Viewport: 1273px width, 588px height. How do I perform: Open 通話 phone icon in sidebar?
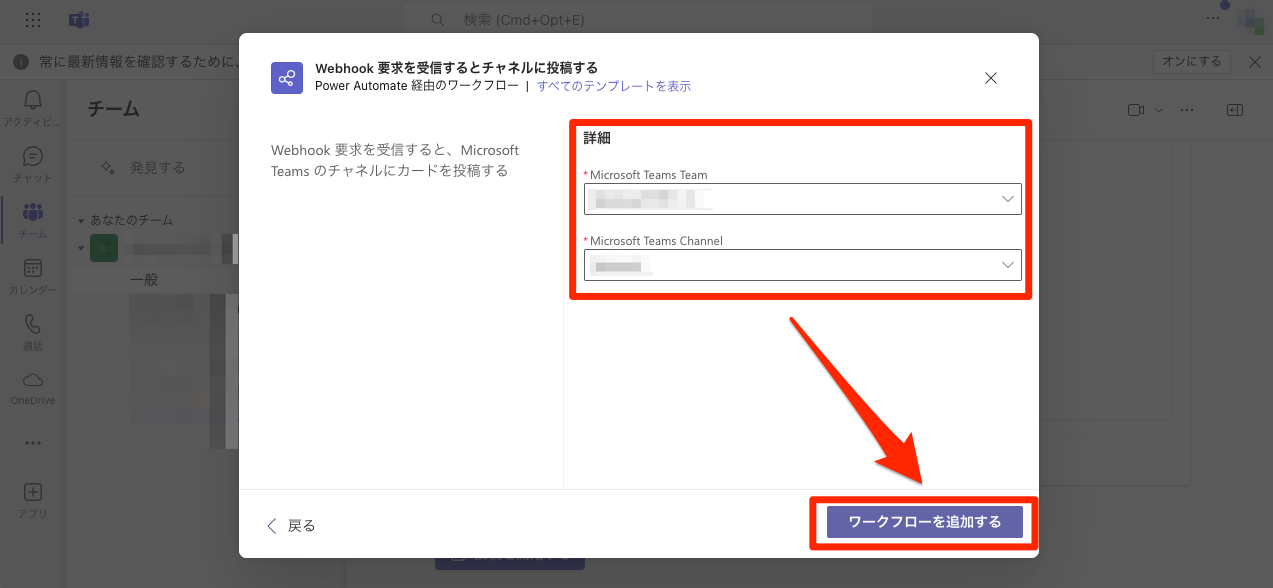click(33, 332)
